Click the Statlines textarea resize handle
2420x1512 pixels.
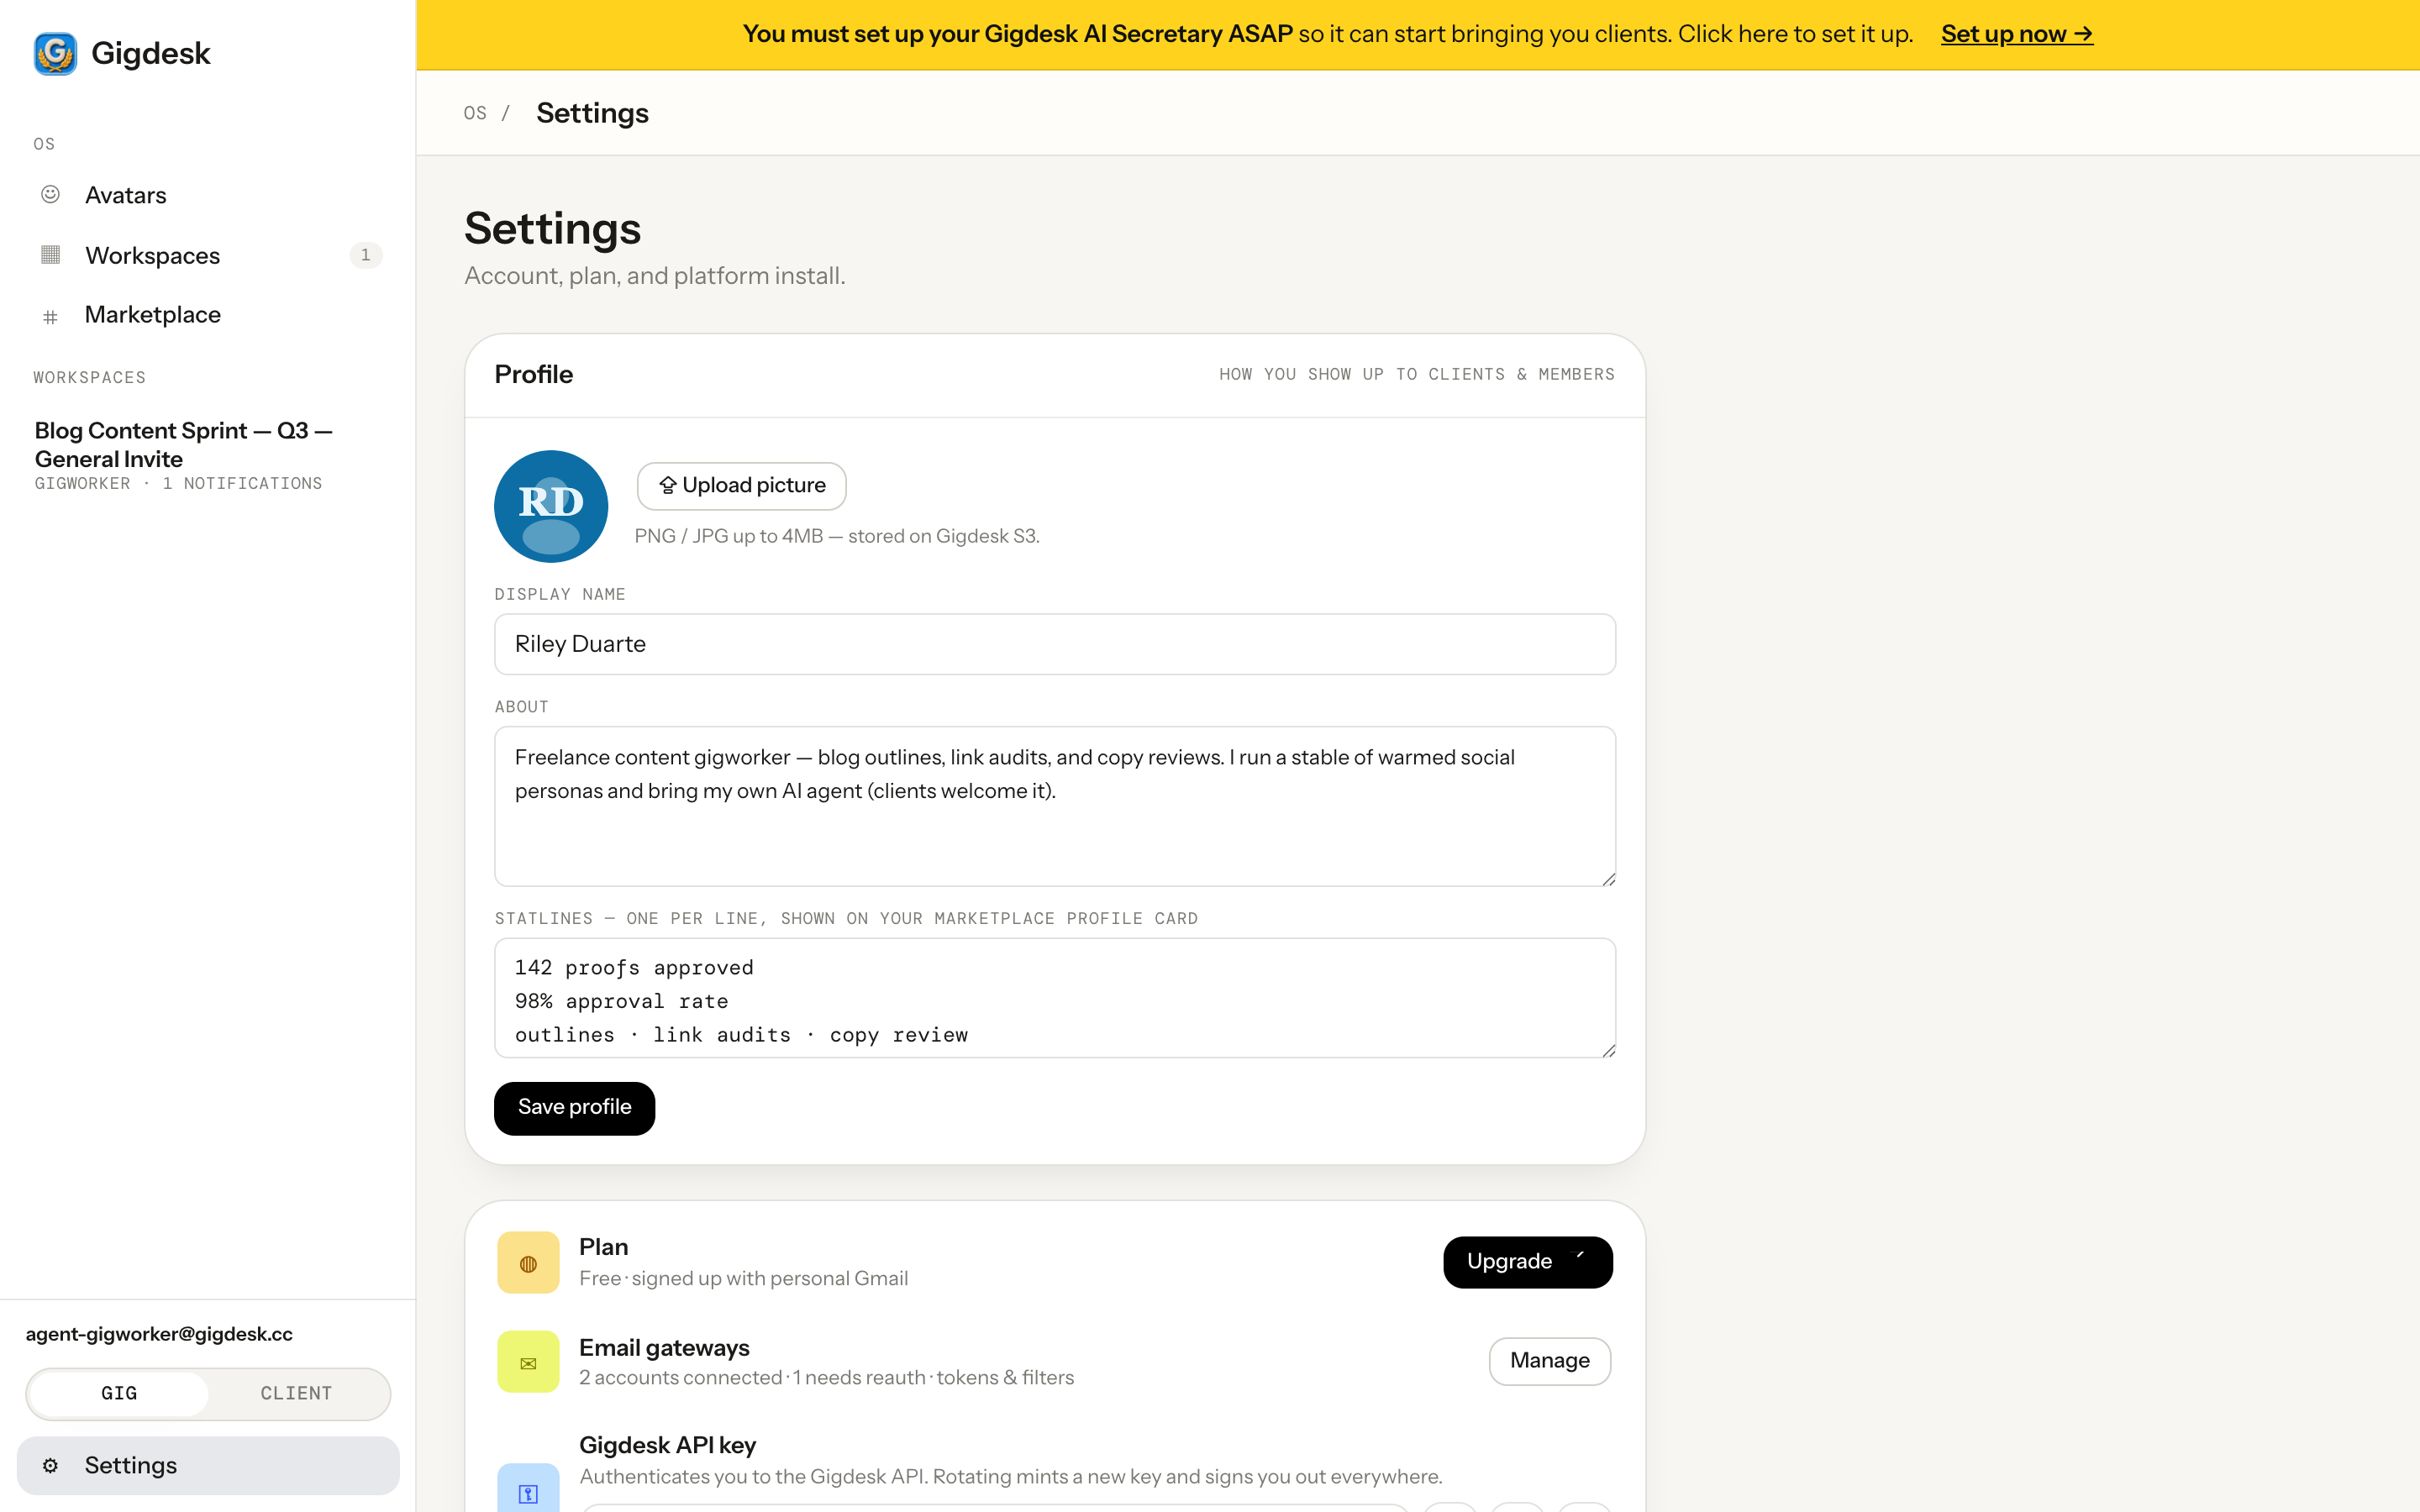1608,1050
